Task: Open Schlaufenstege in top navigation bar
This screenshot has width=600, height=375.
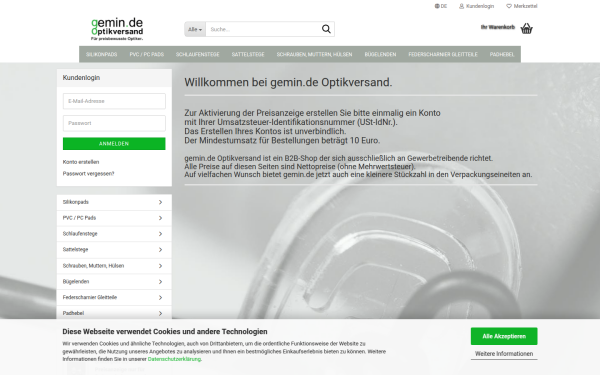Action: [x=197, y=54]
